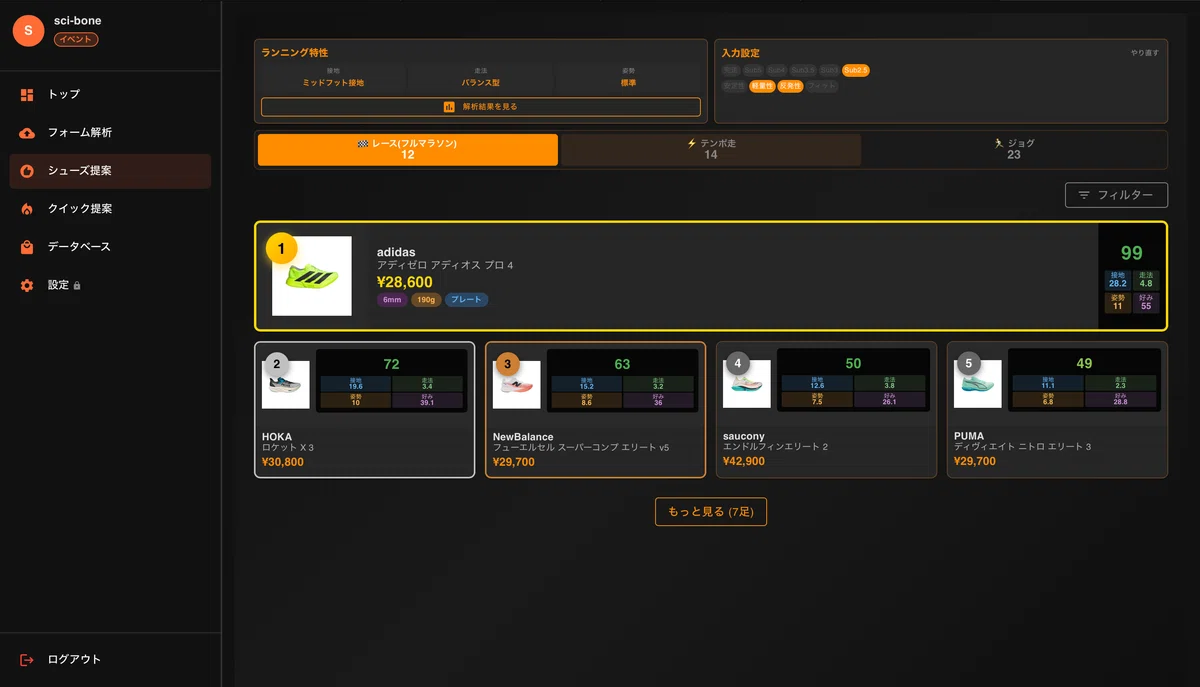Click the sci-bone avatar circle
Screen dimensions: 1200x687
(x=28, y=30)
